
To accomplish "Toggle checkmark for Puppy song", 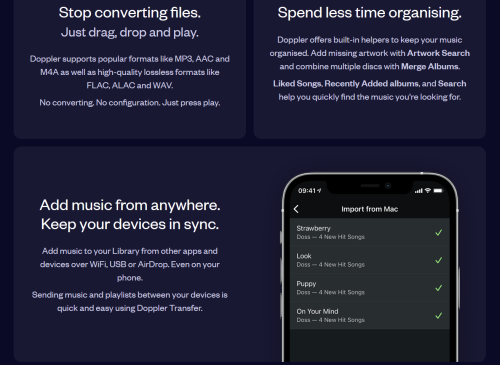I will tap(439, 288).
